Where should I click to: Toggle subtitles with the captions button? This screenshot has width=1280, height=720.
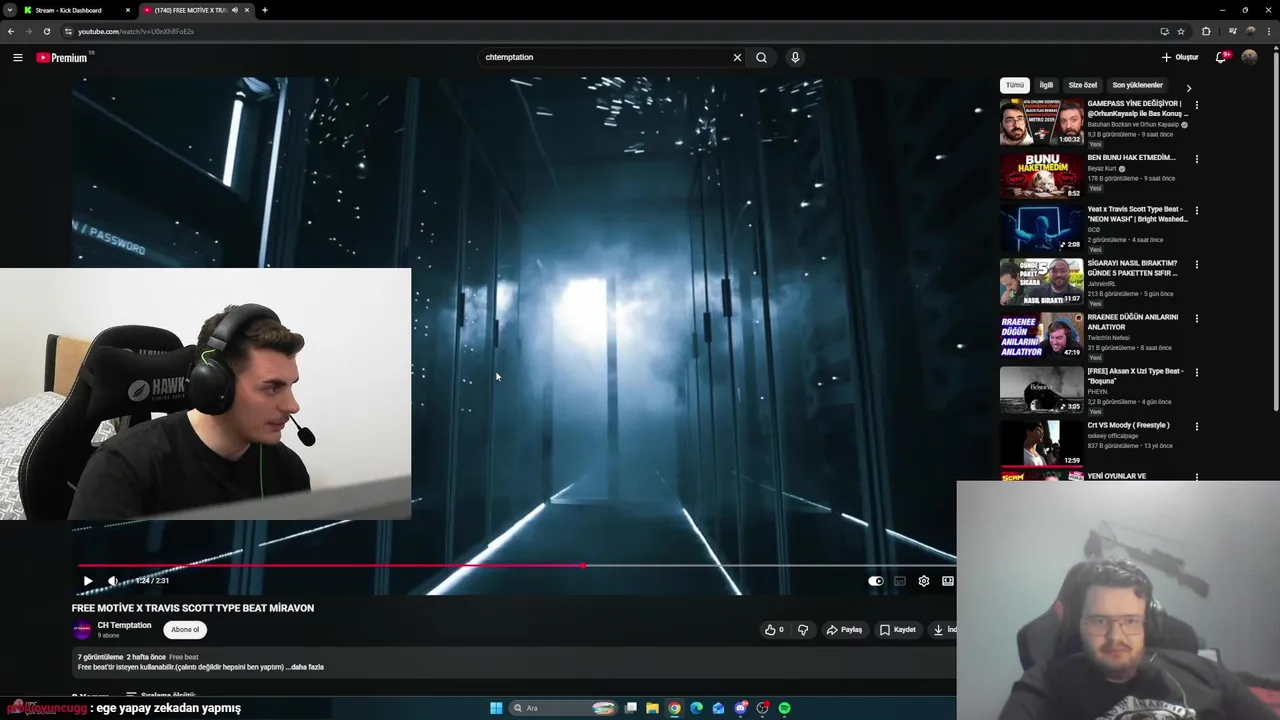click(900, 581)
